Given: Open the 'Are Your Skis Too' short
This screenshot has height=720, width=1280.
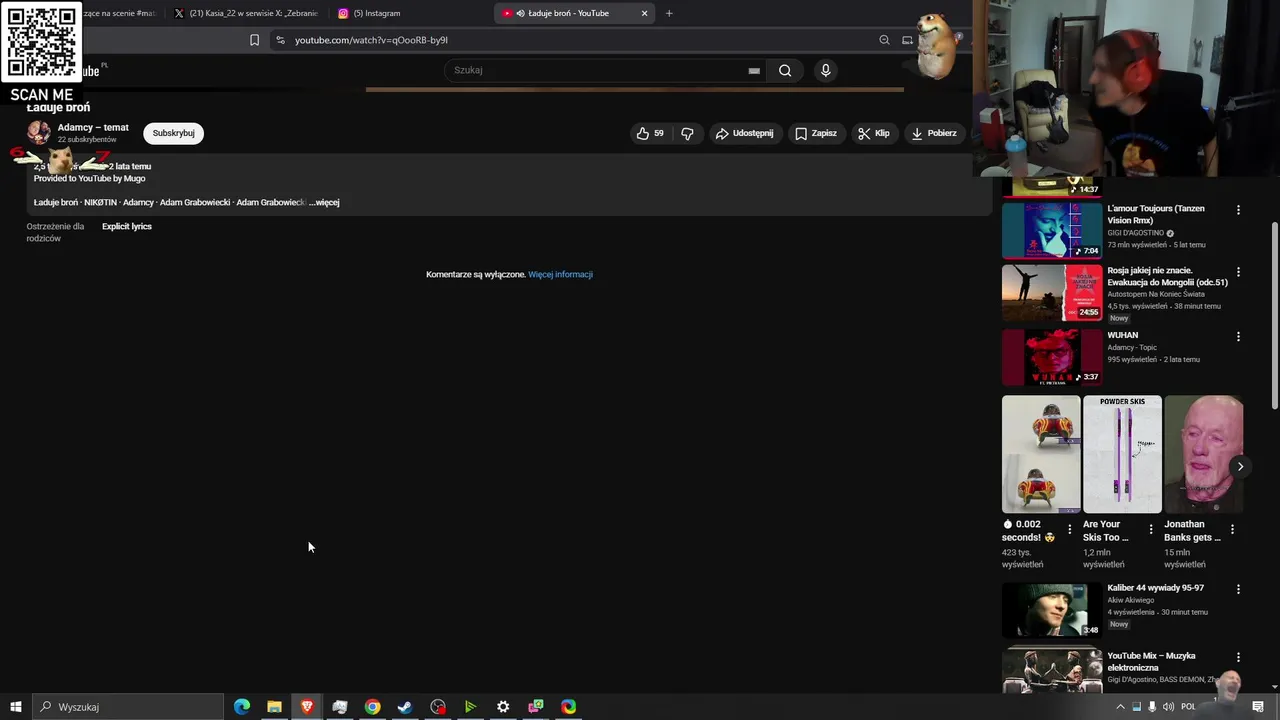Looking at the screenshot, I should point(1122,454).
